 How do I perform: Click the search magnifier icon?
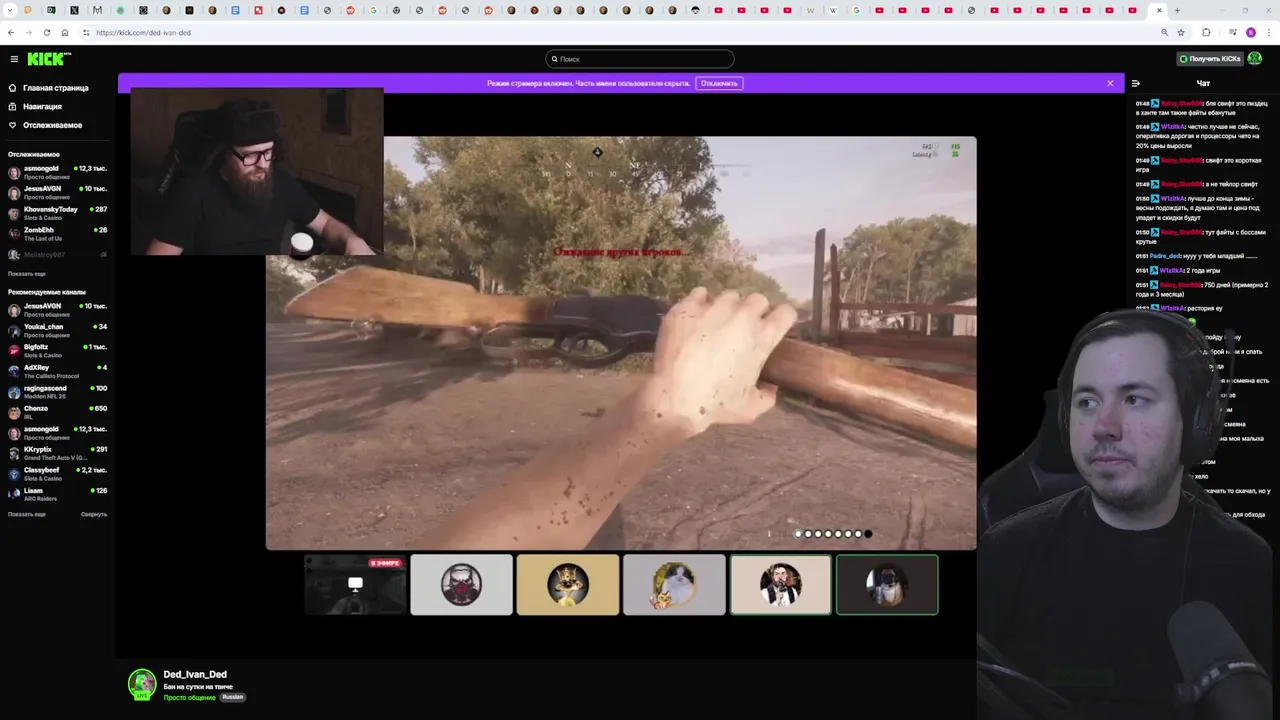[x=555, y=59]
